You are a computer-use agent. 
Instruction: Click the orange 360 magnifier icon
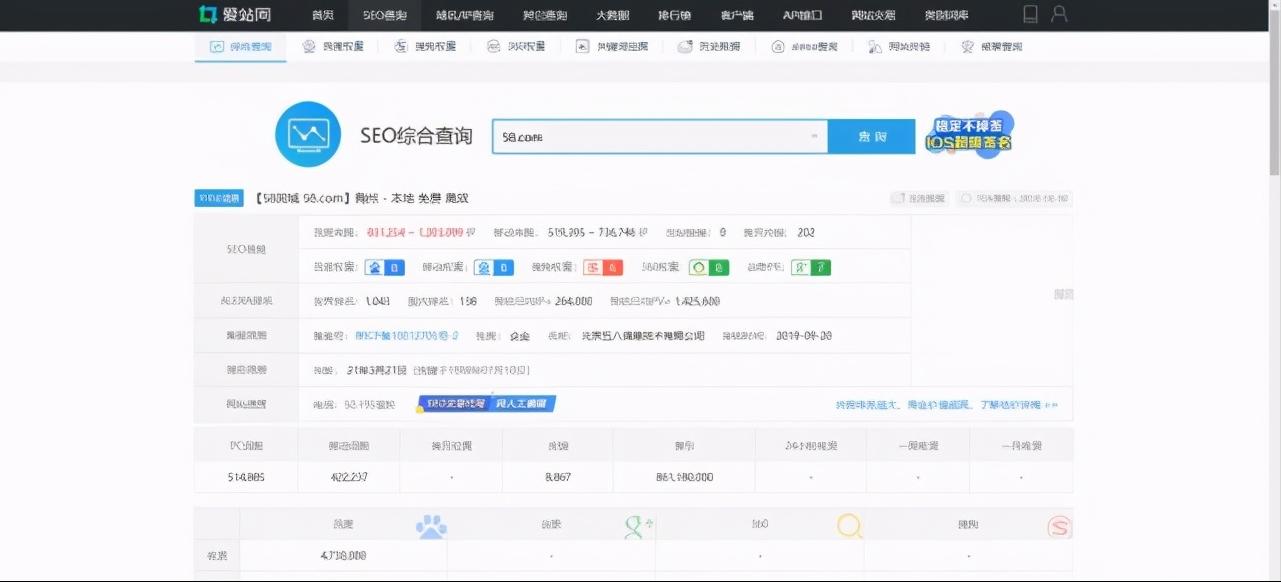(849, 522)
